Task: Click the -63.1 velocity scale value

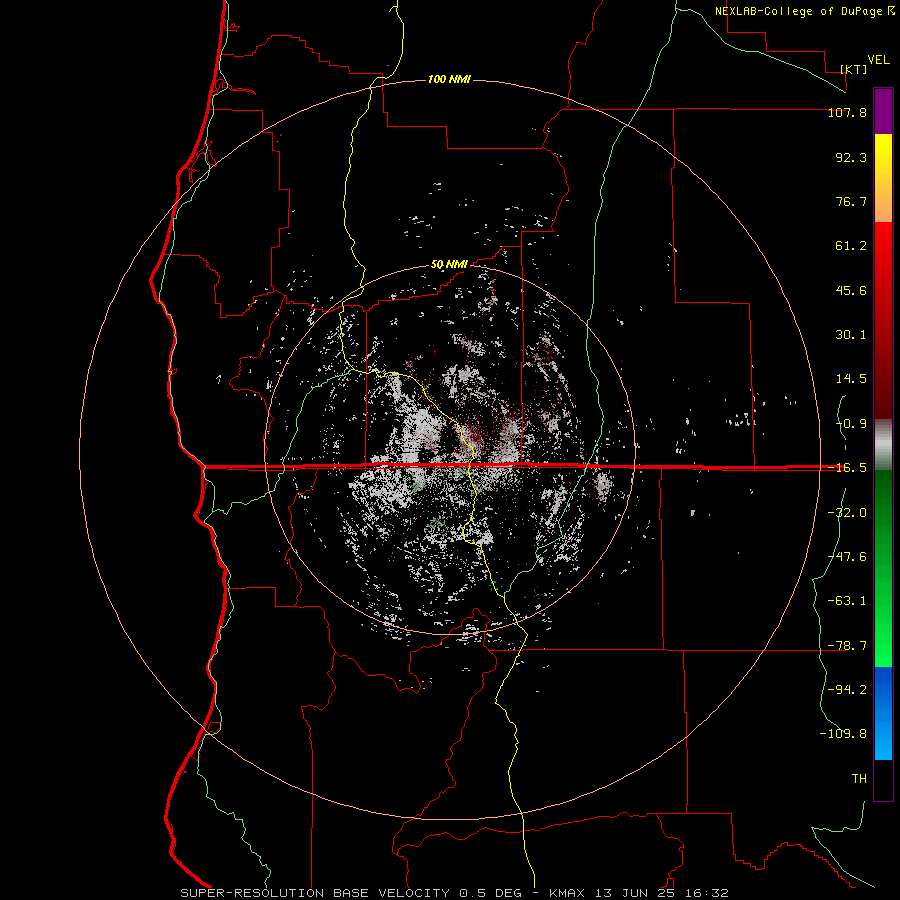Action: (847, 601)
